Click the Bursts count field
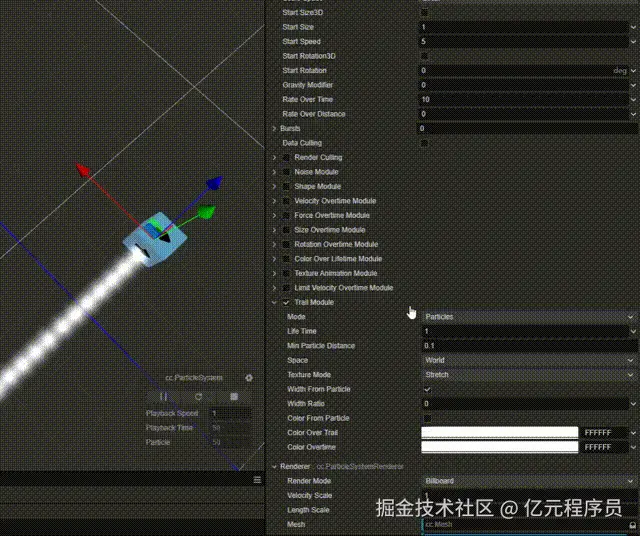 [x=527, y=129]
